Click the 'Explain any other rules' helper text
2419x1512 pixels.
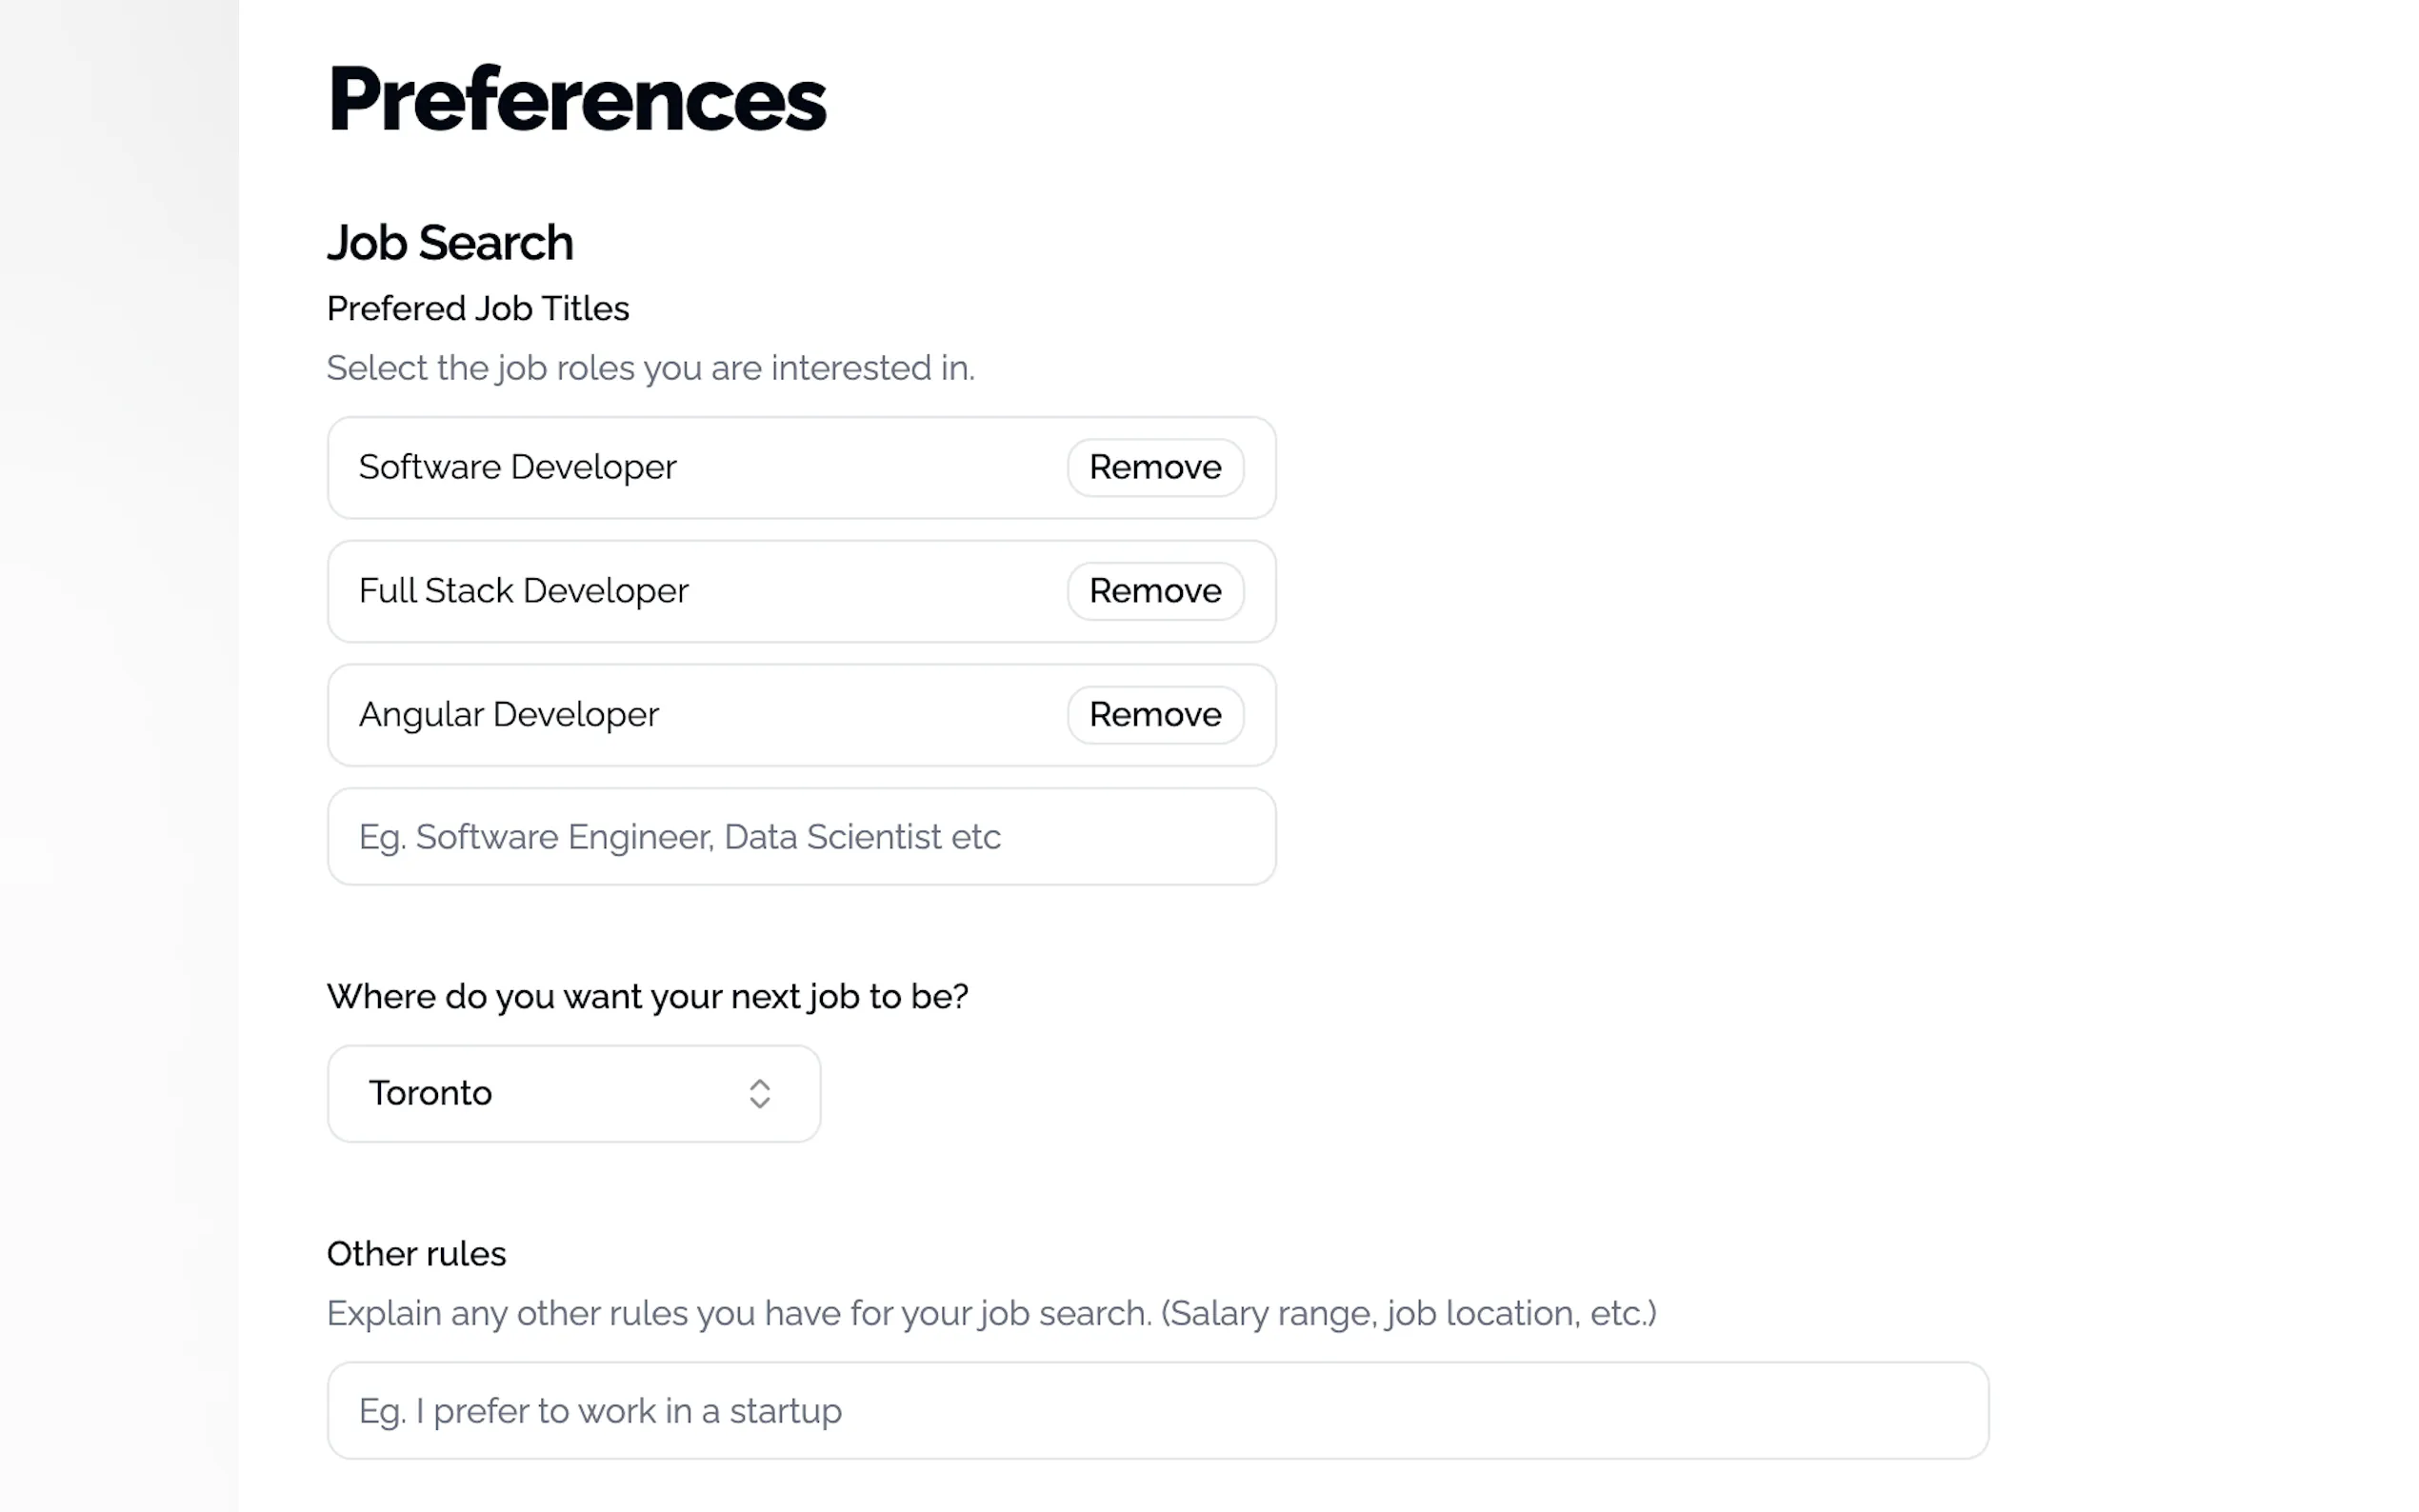(x=991, y=1313)
